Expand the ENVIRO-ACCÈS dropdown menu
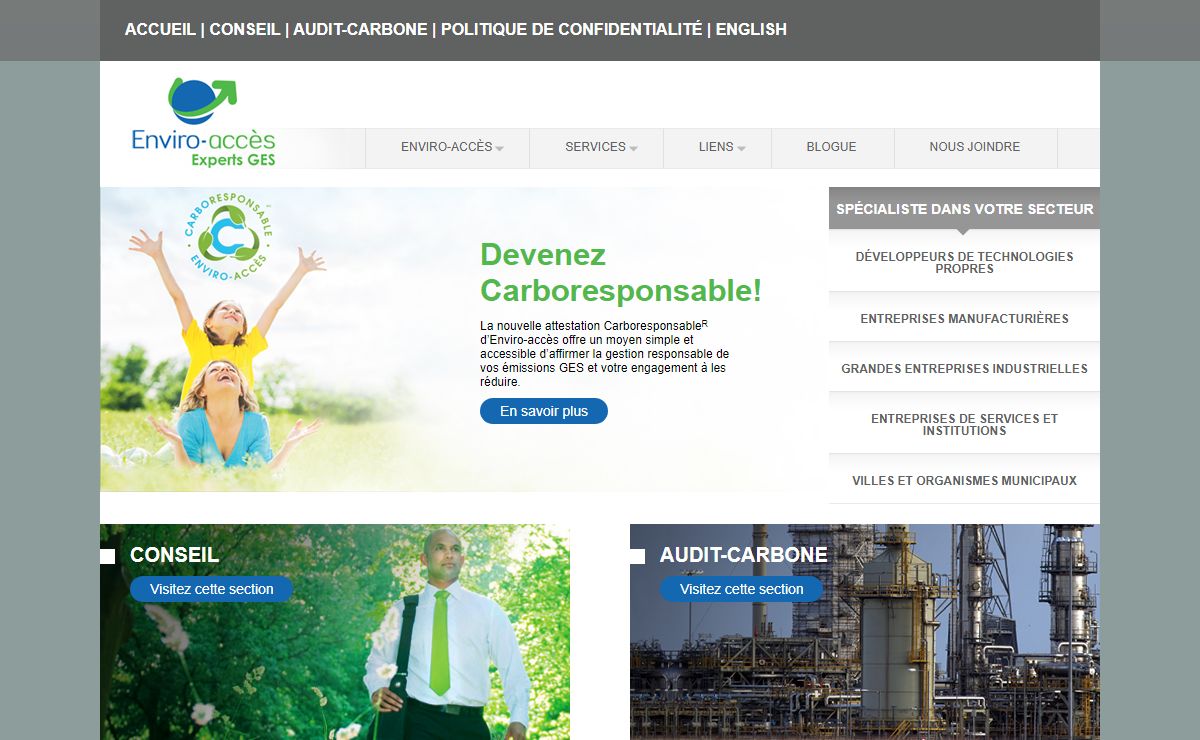 [447, 148]
